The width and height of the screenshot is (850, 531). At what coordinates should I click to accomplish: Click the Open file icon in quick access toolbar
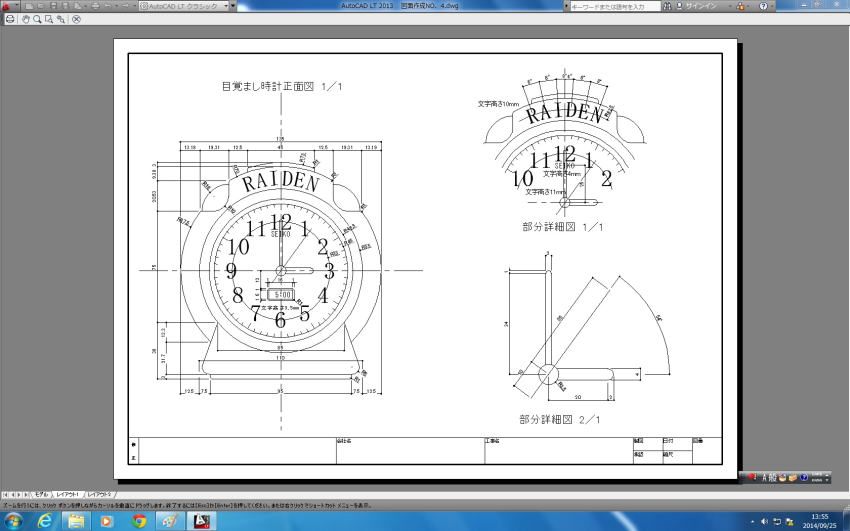click(41, 6)
